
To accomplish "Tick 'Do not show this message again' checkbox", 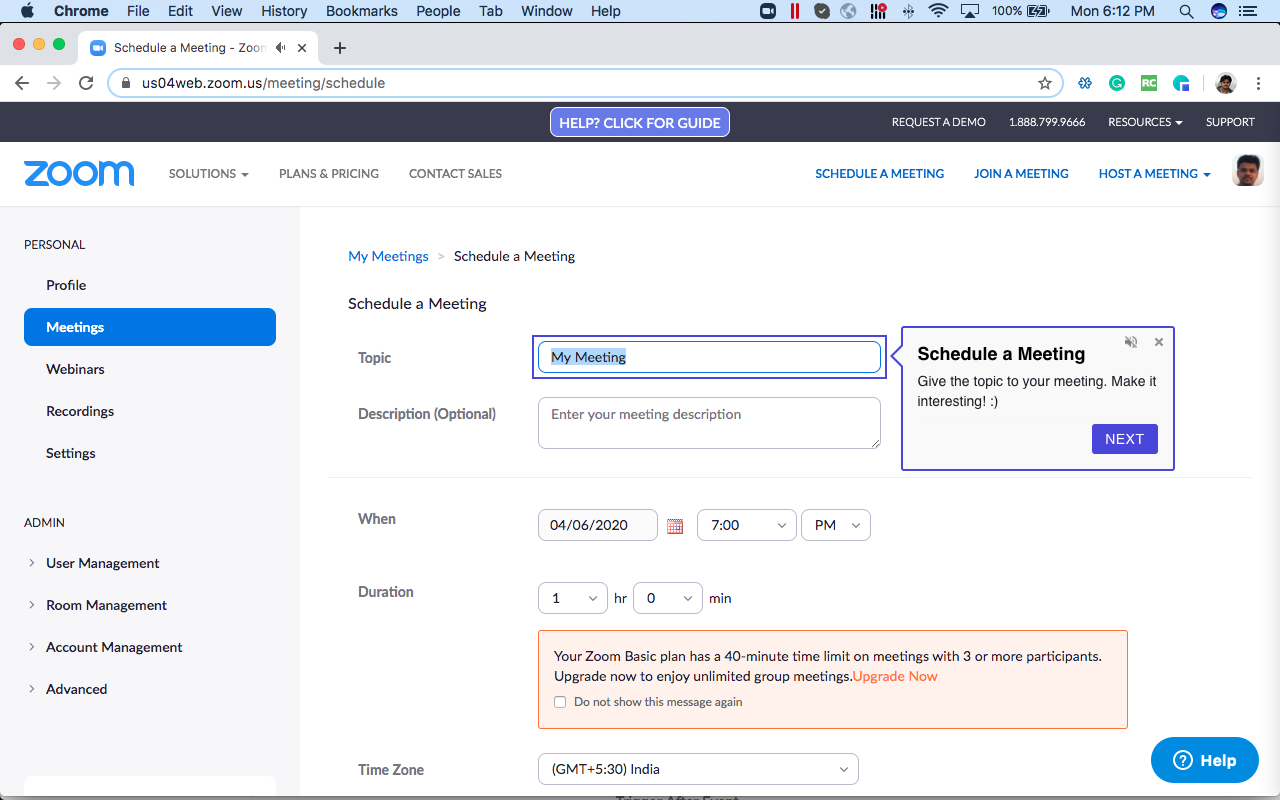I will click(x=560, y=702).
